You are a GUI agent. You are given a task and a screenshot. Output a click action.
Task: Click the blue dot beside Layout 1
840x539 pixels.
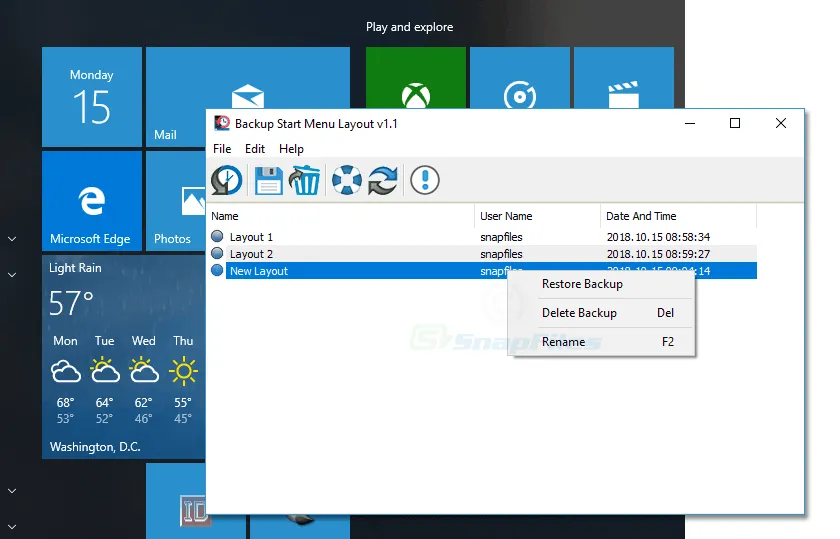[x=217, y=236]
